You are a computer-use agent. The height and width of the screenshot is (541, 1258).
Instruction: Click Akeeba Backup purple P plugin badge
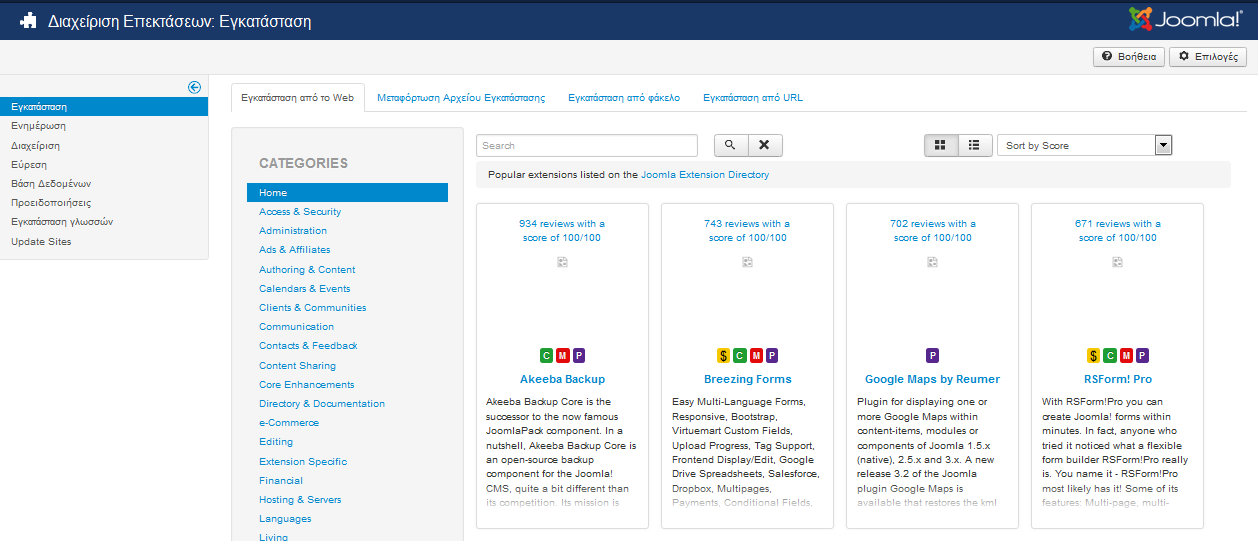[579, 355]
